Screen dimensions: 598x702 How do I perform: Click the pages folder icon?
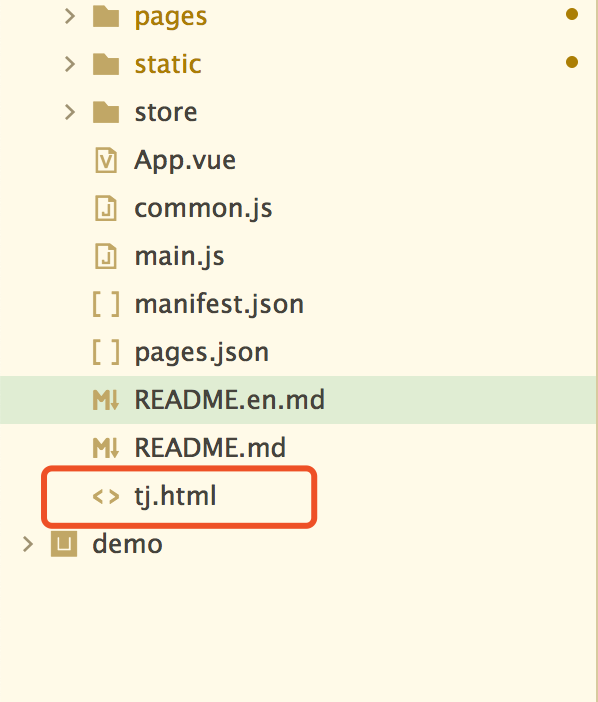(106, 16)
